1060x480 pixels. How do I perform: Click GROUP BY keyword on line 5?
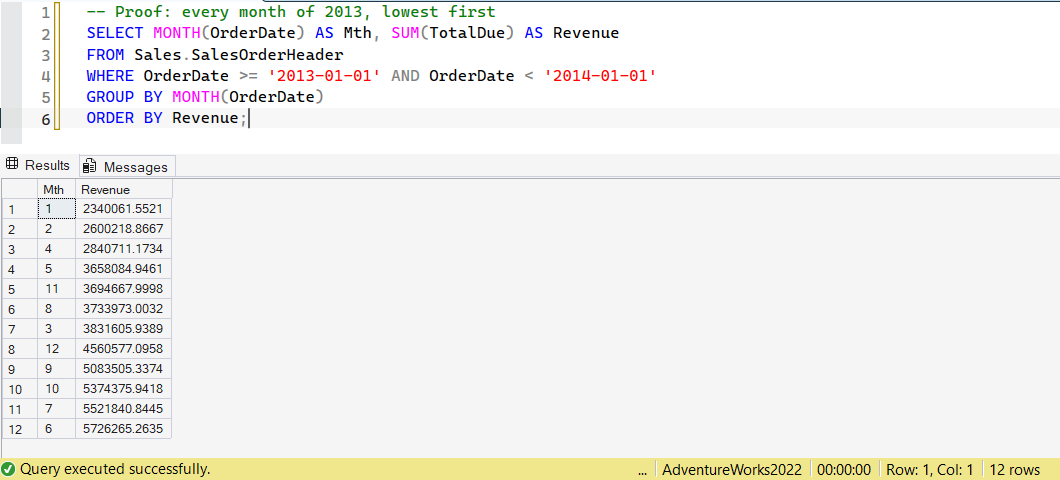coord(124,97)
